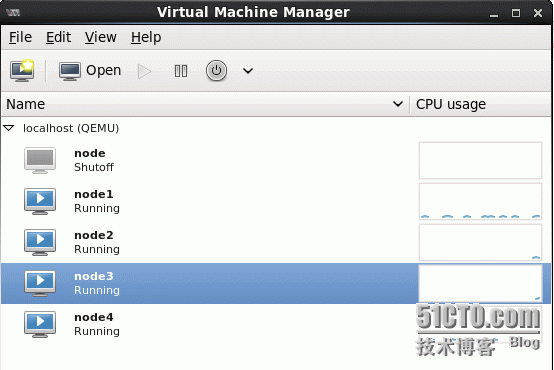This screenshot has height=370, width=554.
Task: Click the CPU usage graph for node1
Action: tap(481, 201)
